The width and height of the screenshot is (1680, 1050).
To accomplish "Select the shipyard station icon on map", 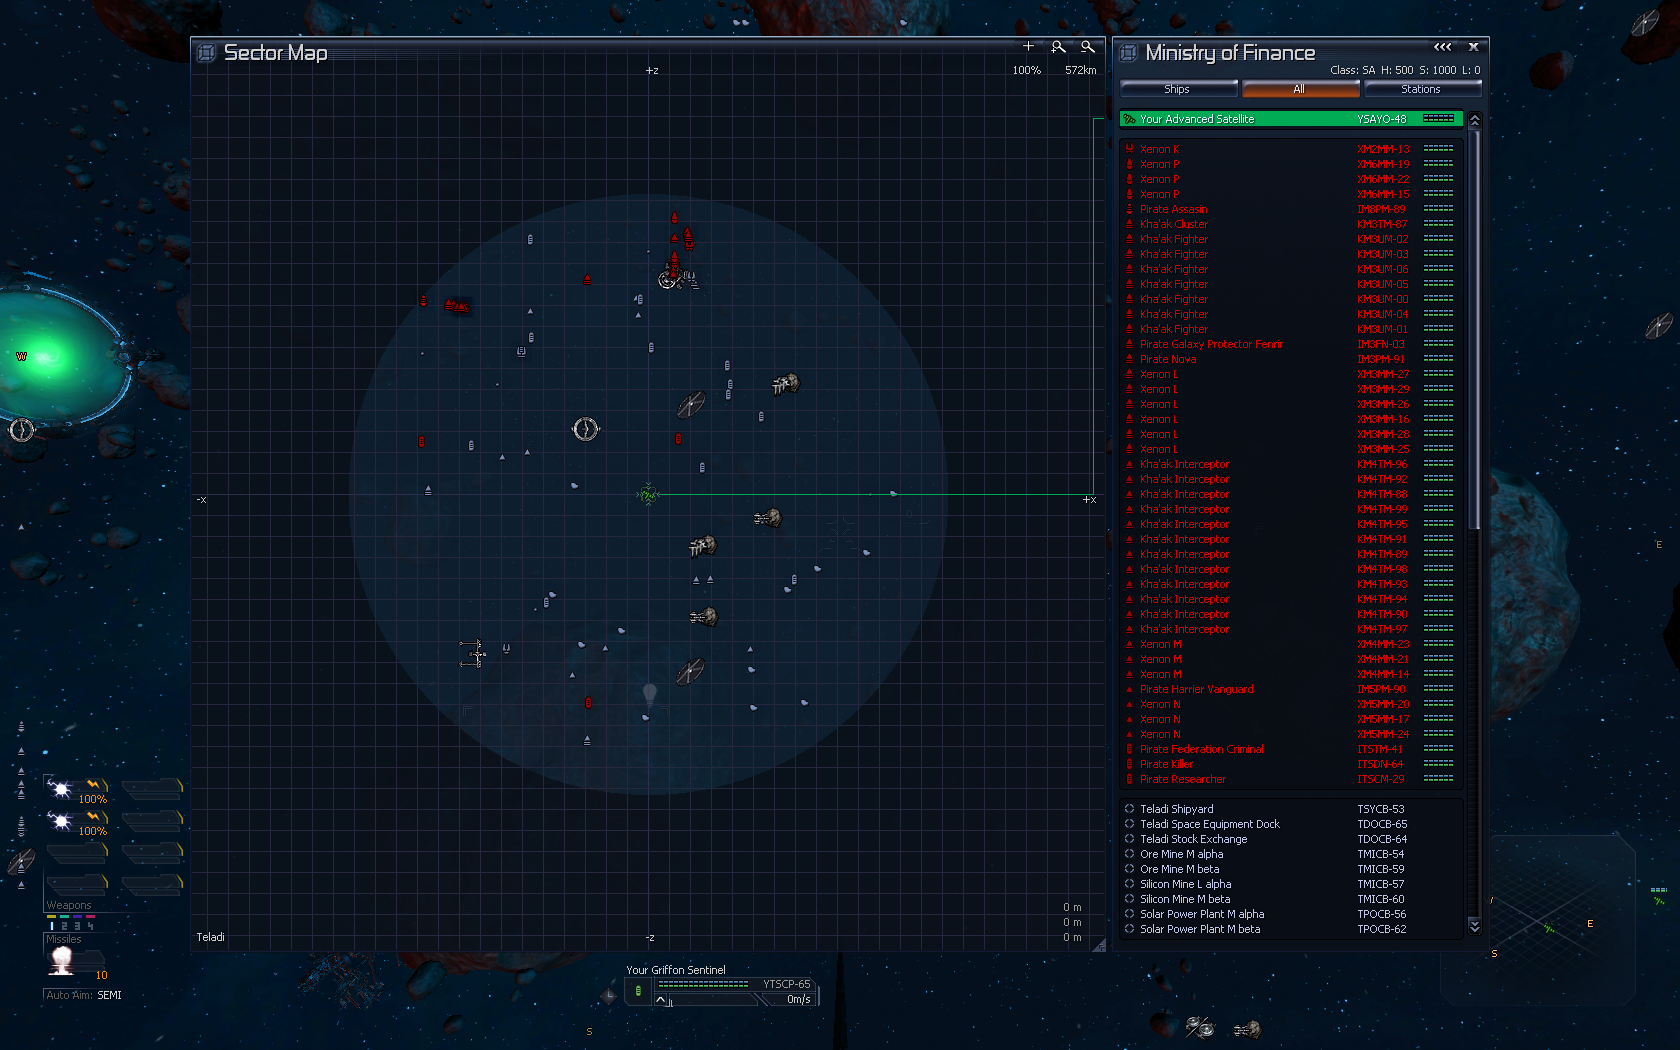I will point(473,654).
